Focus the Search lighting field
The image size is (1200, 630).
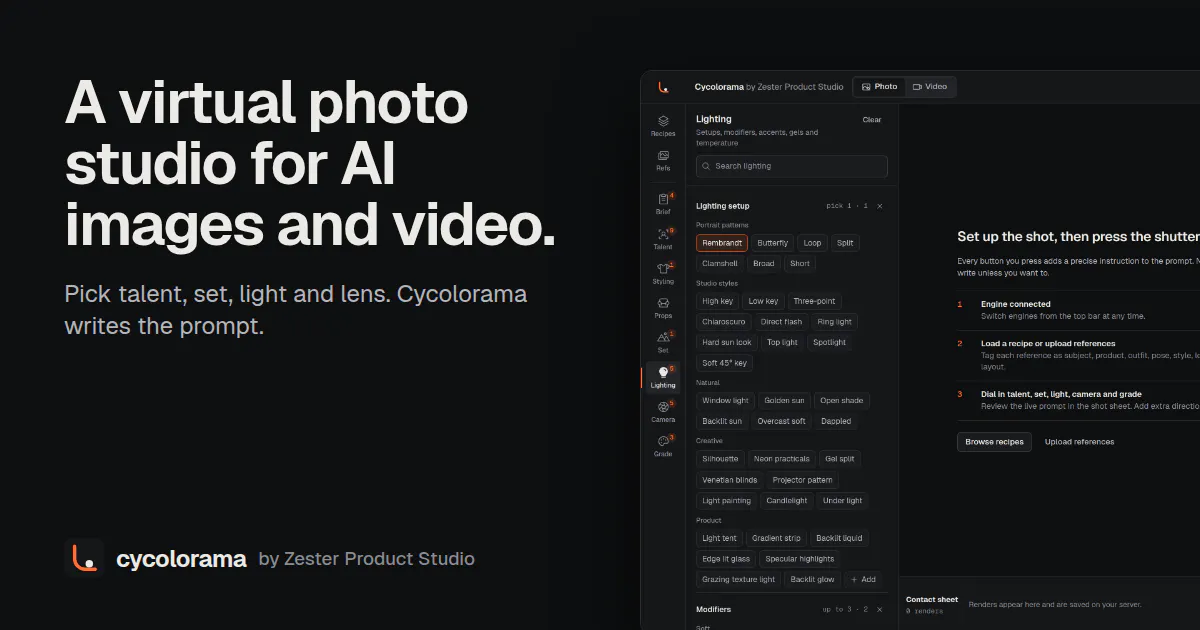tap(792, 166)
